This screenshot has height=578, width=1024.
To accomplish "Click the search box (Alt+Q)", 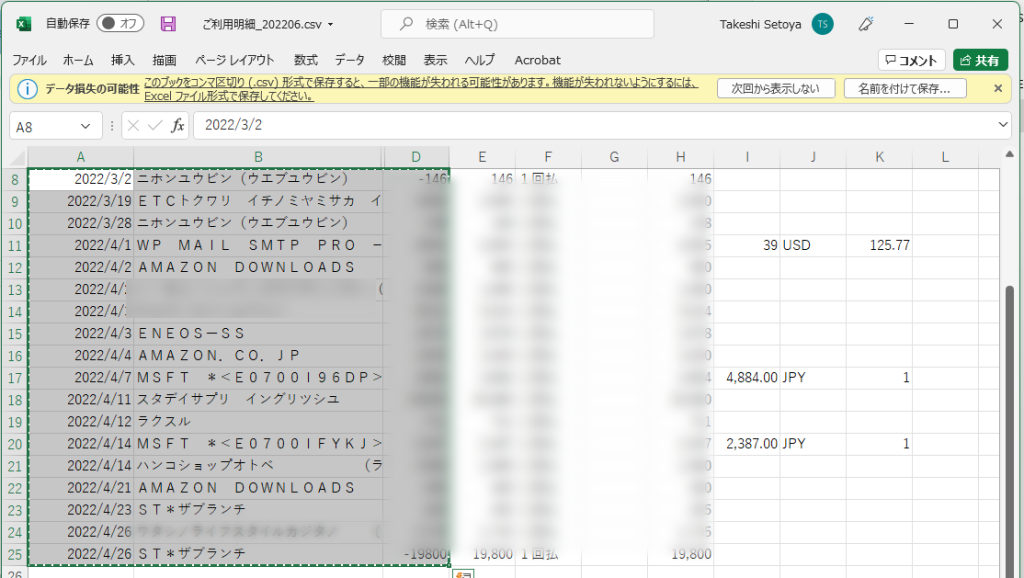I will pos(517,24).
